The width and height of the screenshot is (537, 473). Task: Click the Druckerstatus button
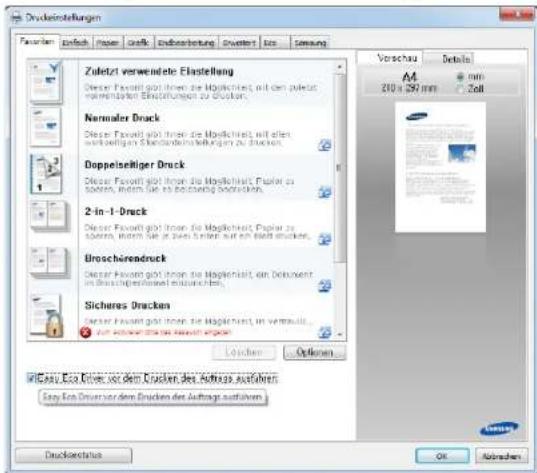[x=74, y=455]
